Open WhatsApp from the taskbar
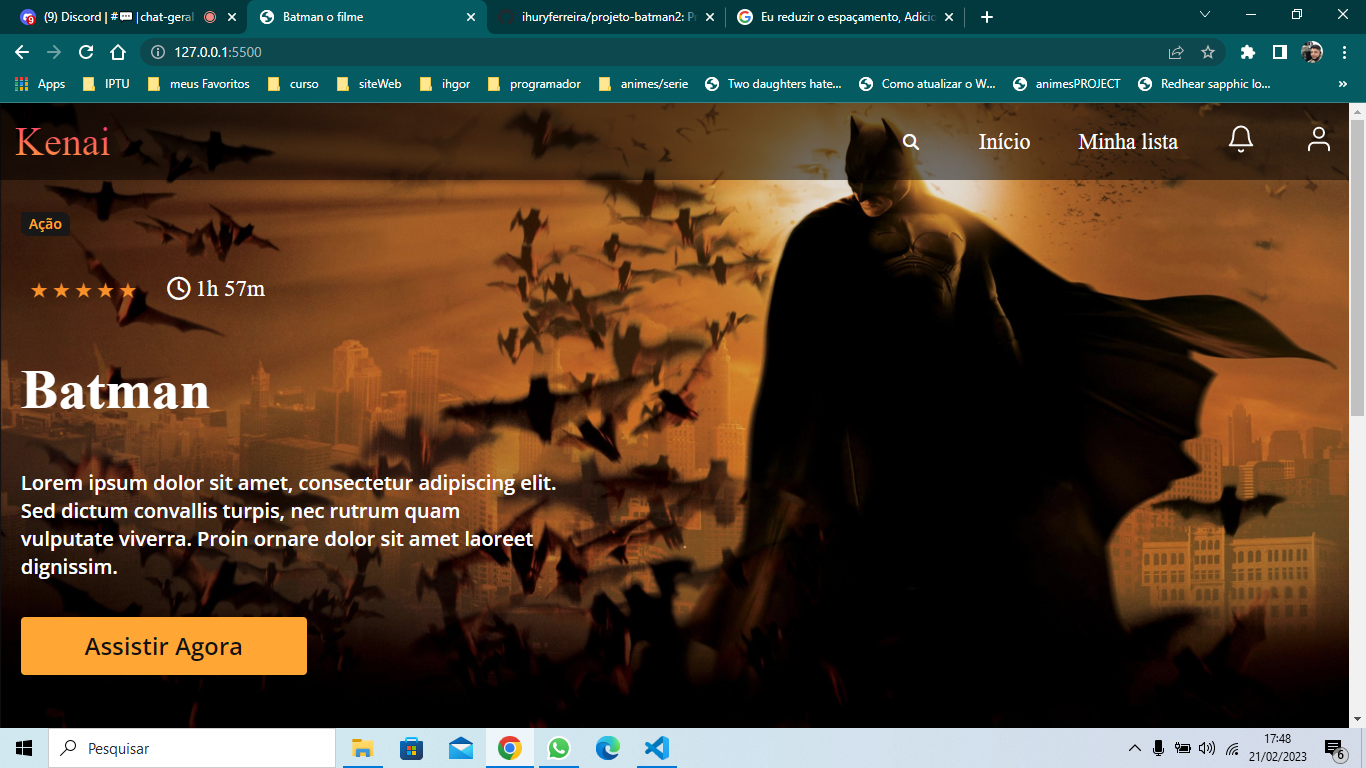Viewport: 1366px width, 768px height. 559,747
